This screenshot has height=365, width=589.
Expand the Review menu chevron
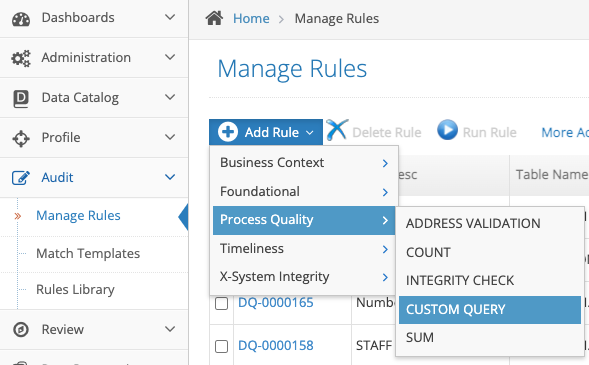[170, 329]
